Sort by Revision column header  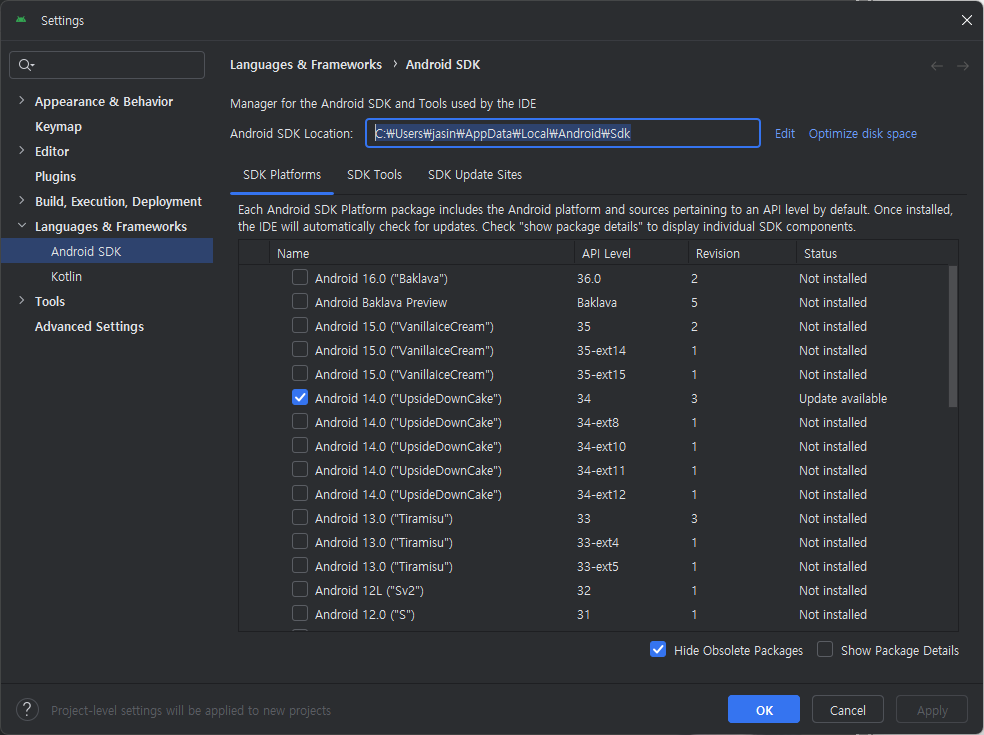tap(742, 253)
